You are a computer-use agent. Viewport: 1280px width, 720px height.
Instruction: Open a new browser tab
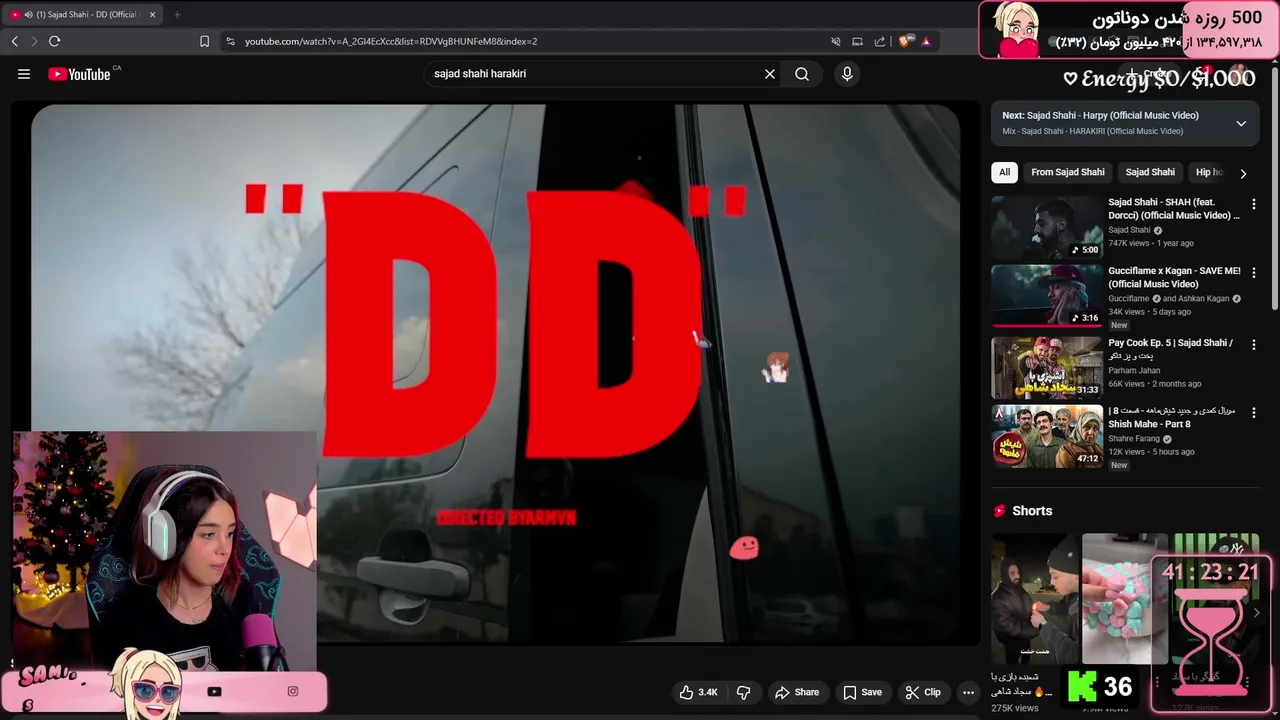[177, 14]
